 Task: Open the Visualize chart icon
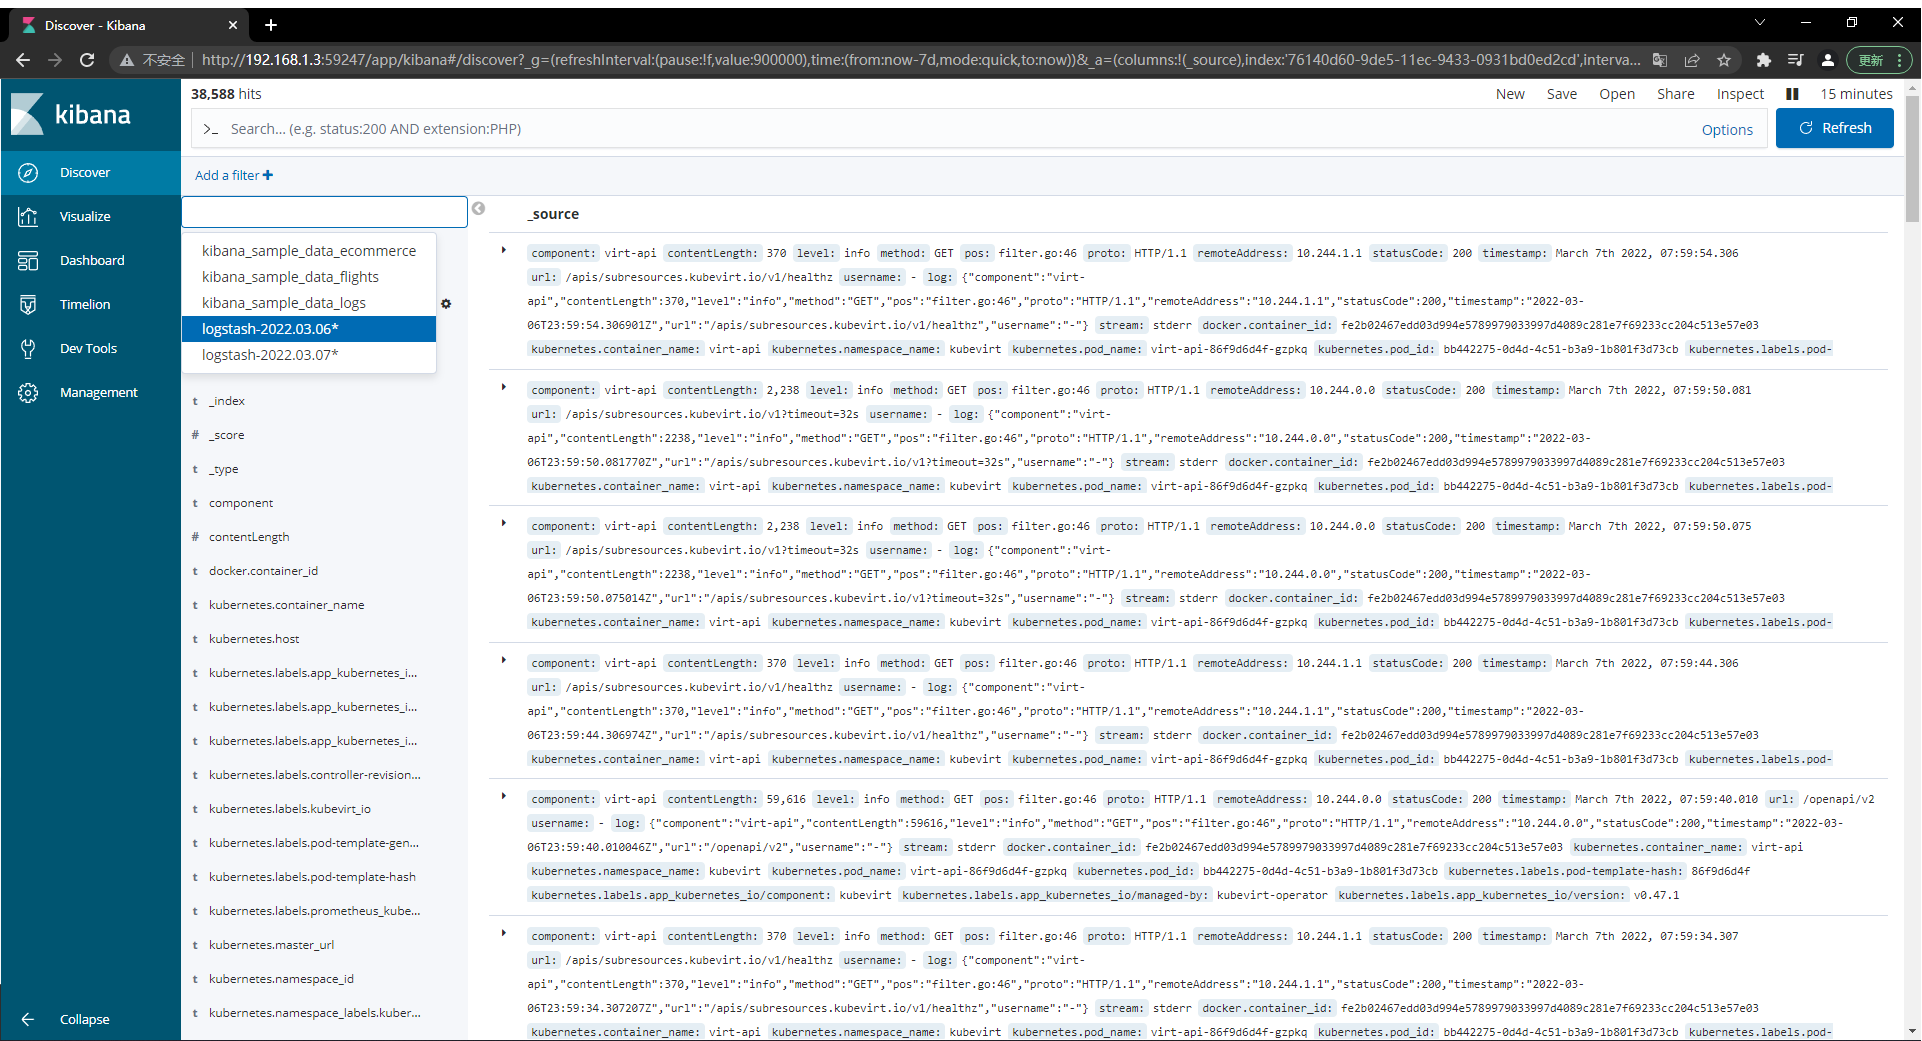(28, 217)
